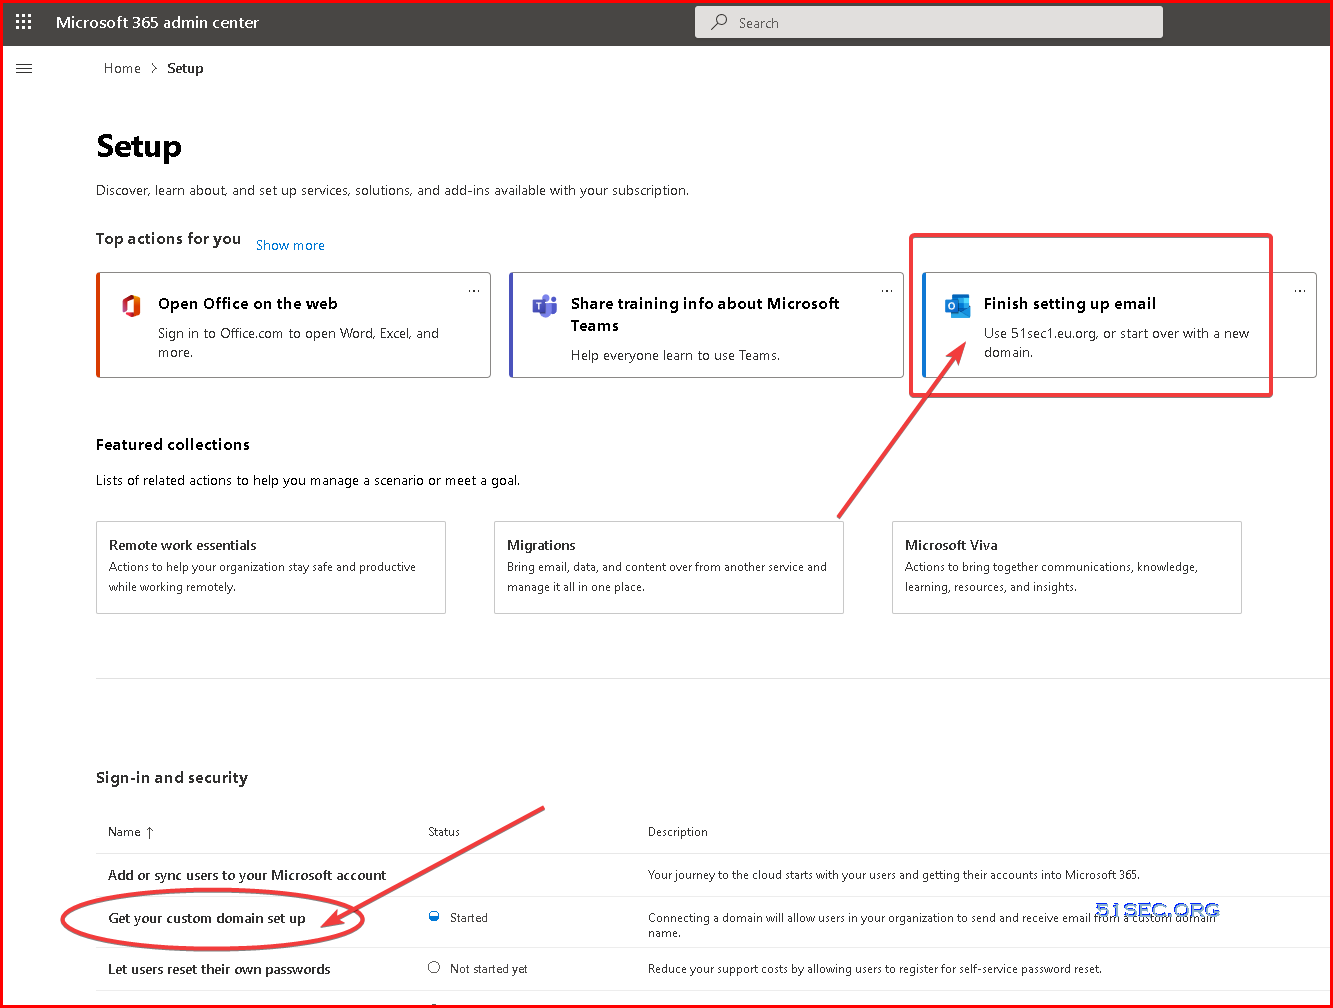Open Share training info about Teams card
Image resolution: width=1333 pixels, height=1008 pixels.
coord(706,325)
